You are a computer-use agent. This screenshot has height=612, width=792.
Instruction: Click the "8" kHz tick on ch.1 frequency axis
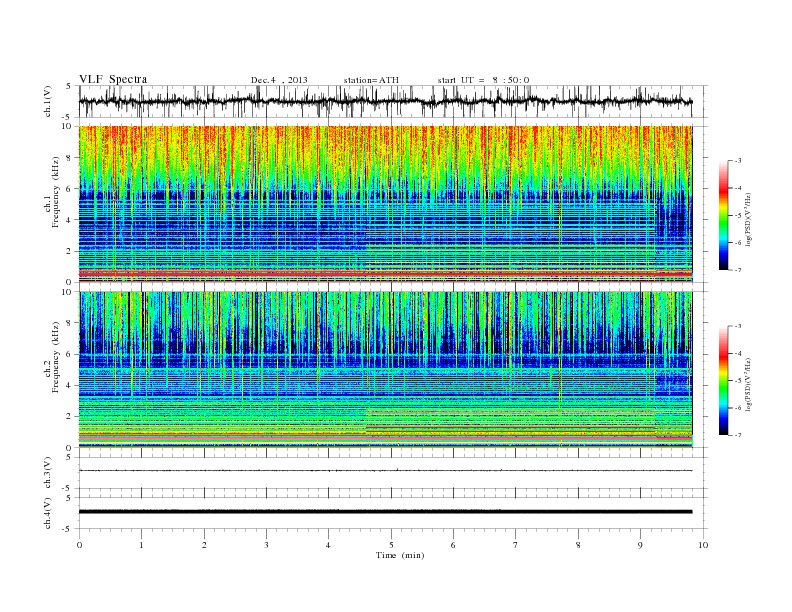pos(70,158)
